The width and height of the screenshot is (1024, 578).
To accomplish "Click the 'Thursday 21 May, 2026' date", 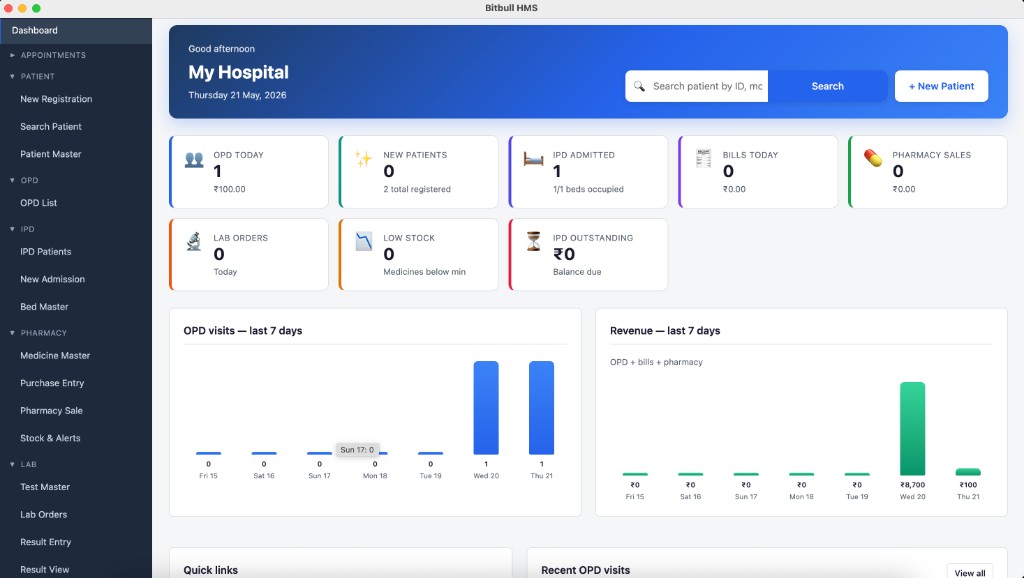I will 237,95.
